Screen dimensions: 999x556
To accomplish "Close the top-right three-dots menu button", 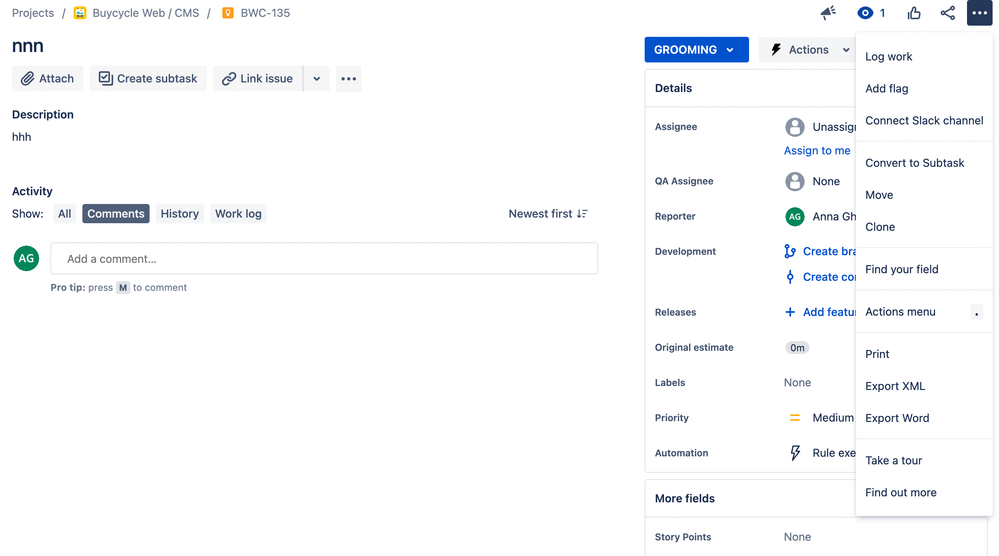I will click(x=979, y=13).
